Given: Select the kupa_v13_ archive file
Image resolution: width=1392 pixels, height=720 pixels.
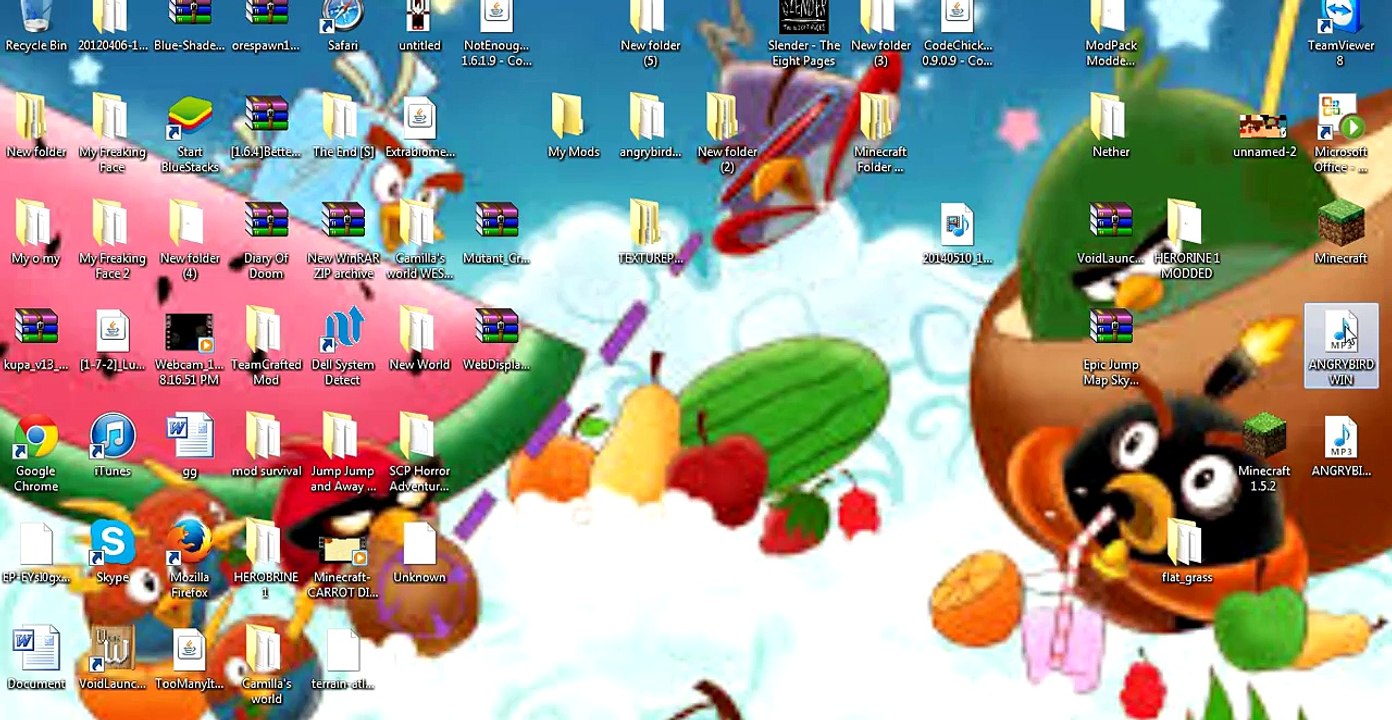Looking at the screenshot, I should (36, 341).
